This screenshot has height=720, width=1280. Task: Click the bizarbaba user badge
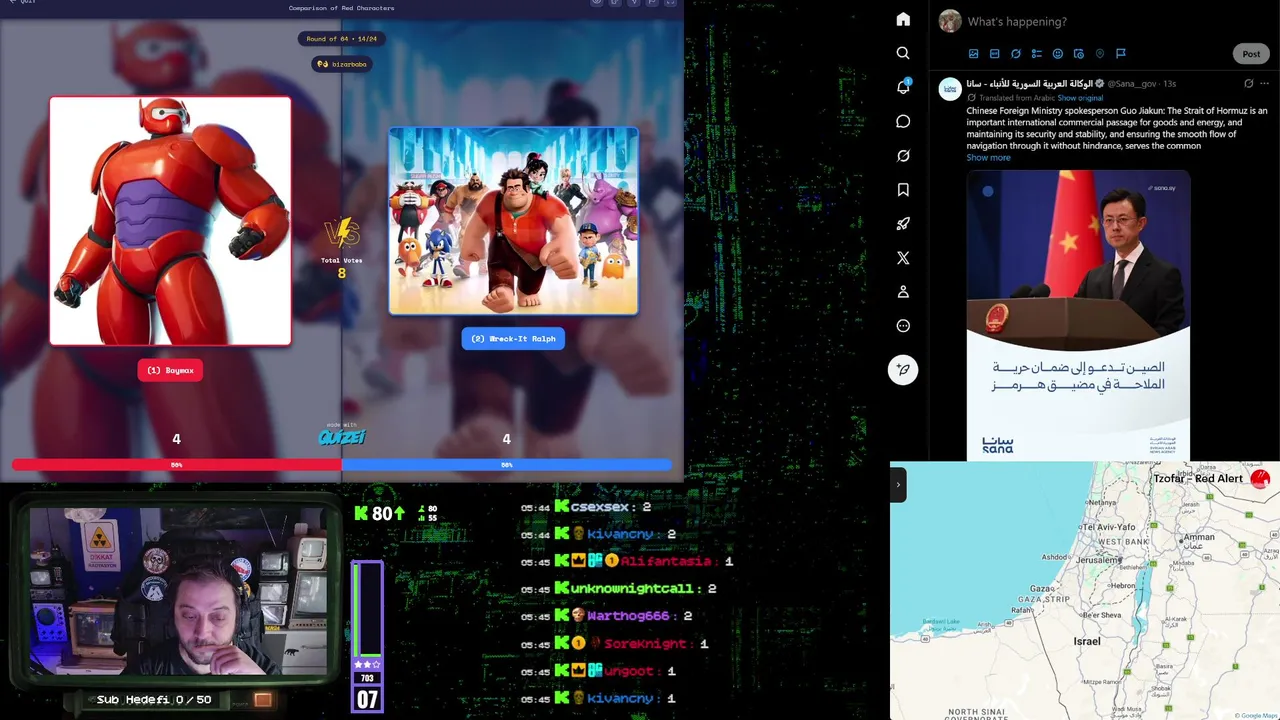(341, 64)
